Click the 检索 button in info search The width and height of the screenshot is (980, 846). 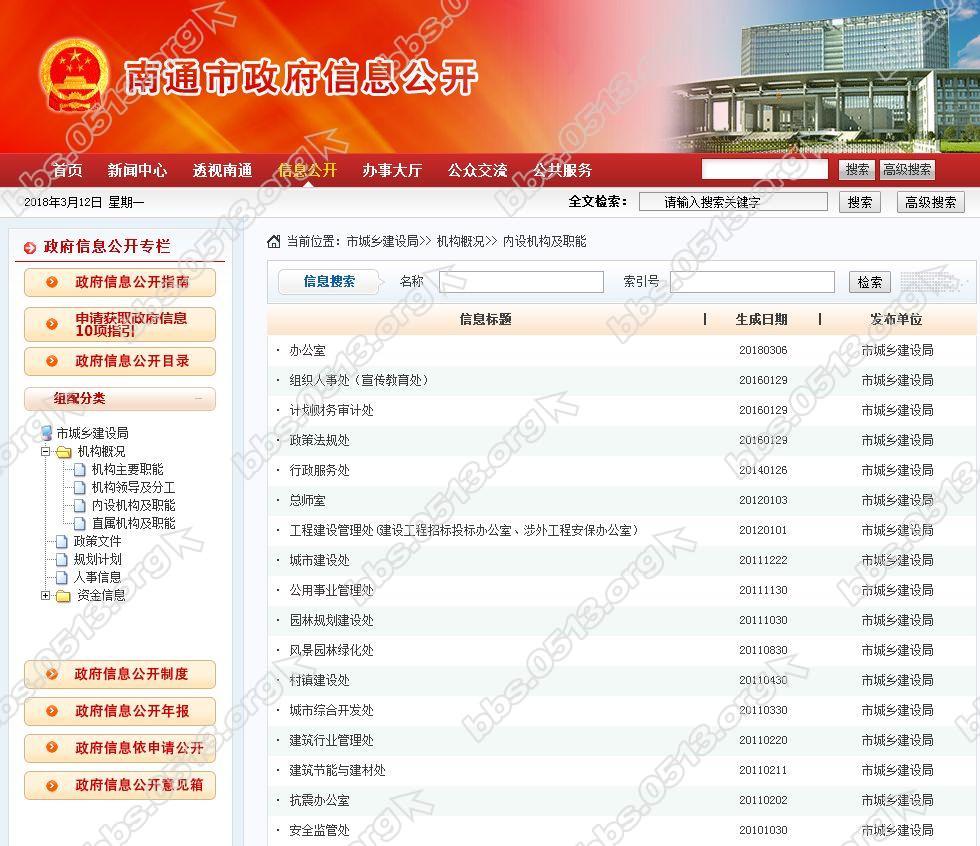point(869,282)
